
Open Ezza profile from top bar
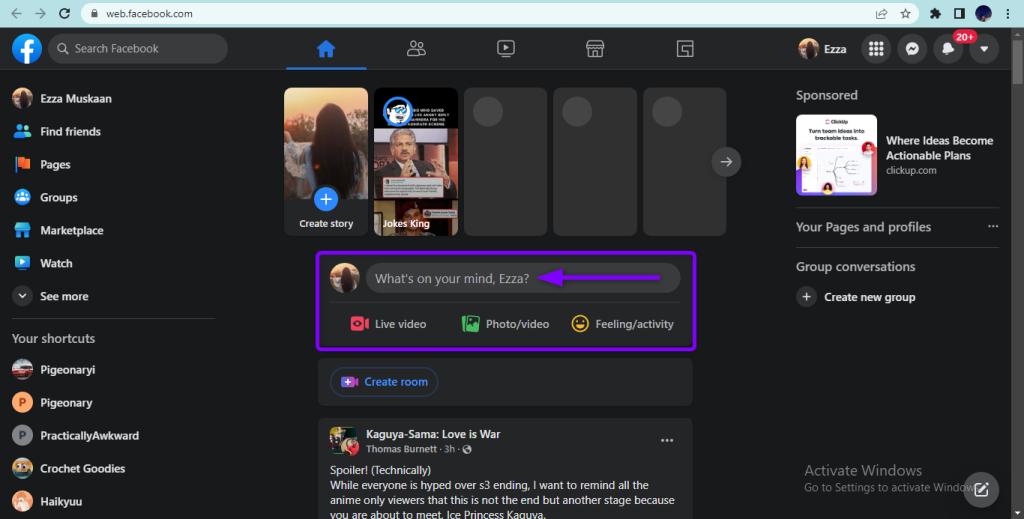tap(822, 49)
